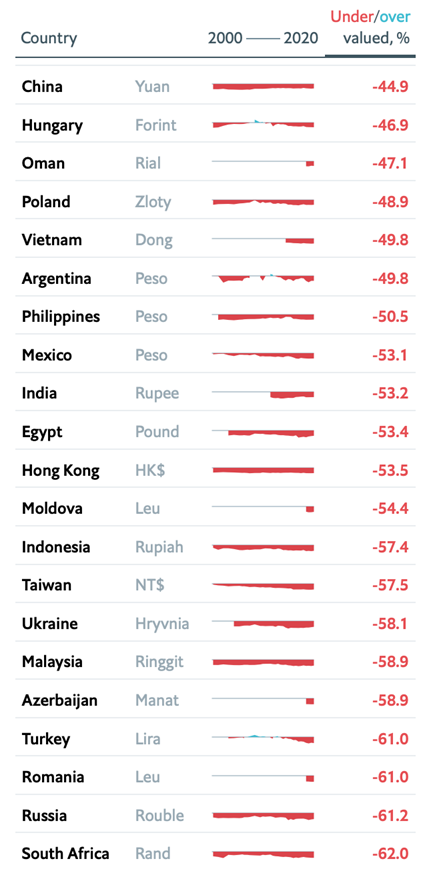Open Argentina's Peso sparkline

pyautogui.click(x=263, y=278)
